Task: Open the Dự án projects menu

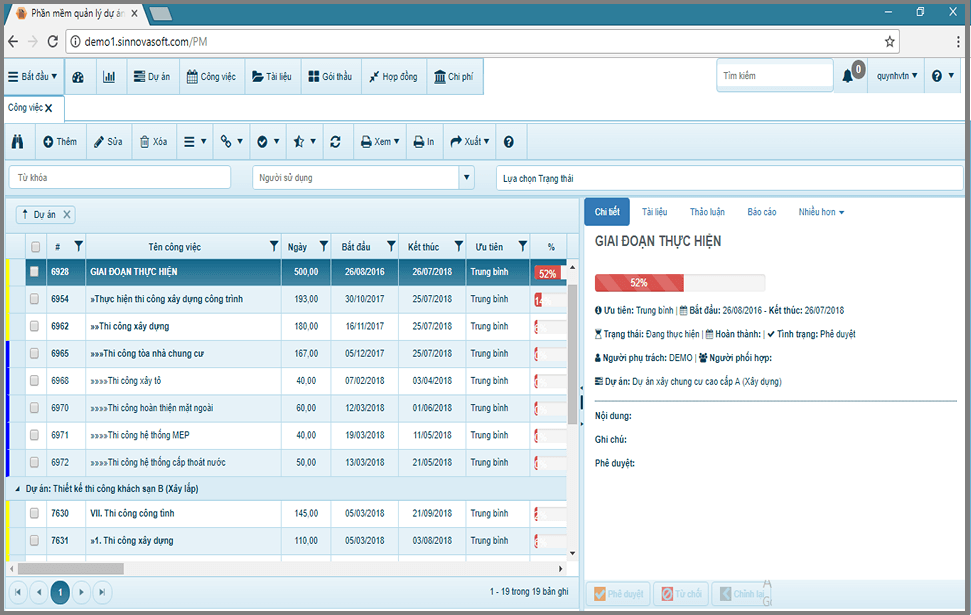Action: [x=152, y=77]
